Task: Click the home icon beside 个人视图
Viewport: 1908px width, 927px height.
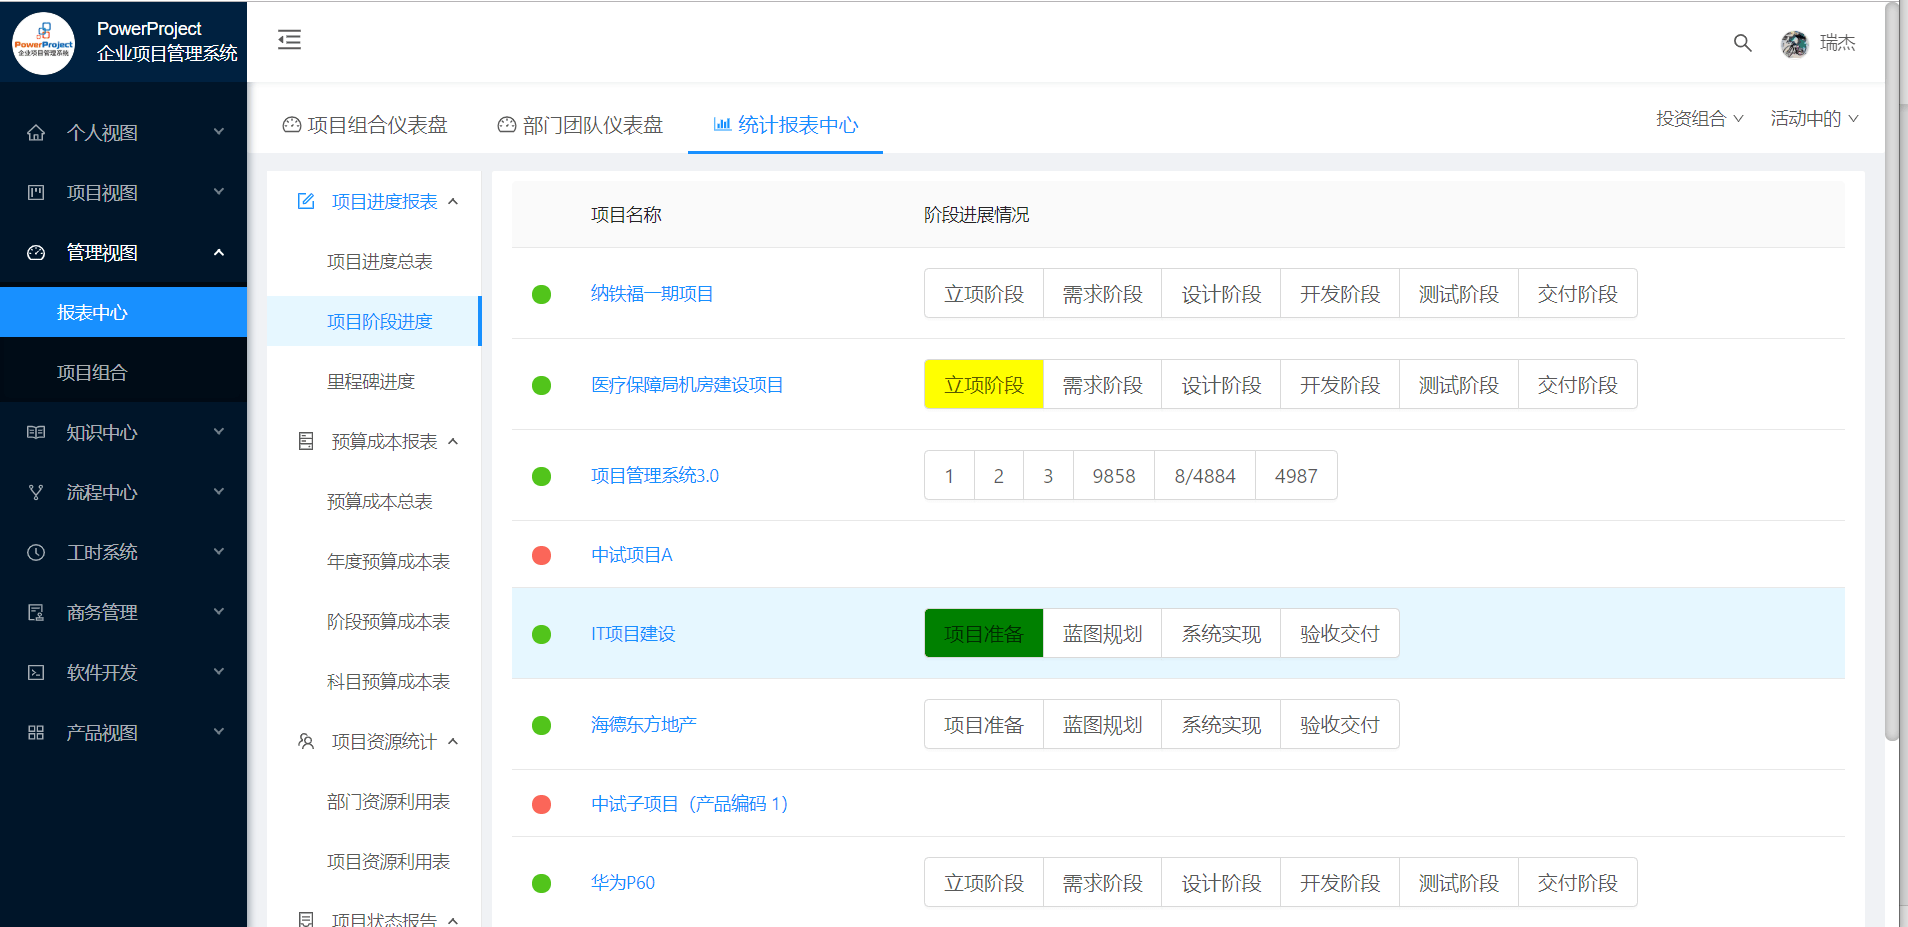Action: 36,133
